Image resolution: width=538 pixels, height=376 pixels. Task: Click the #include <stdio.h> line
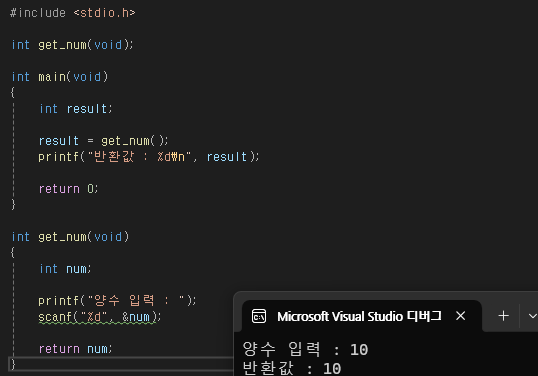[x=73, y=13]
